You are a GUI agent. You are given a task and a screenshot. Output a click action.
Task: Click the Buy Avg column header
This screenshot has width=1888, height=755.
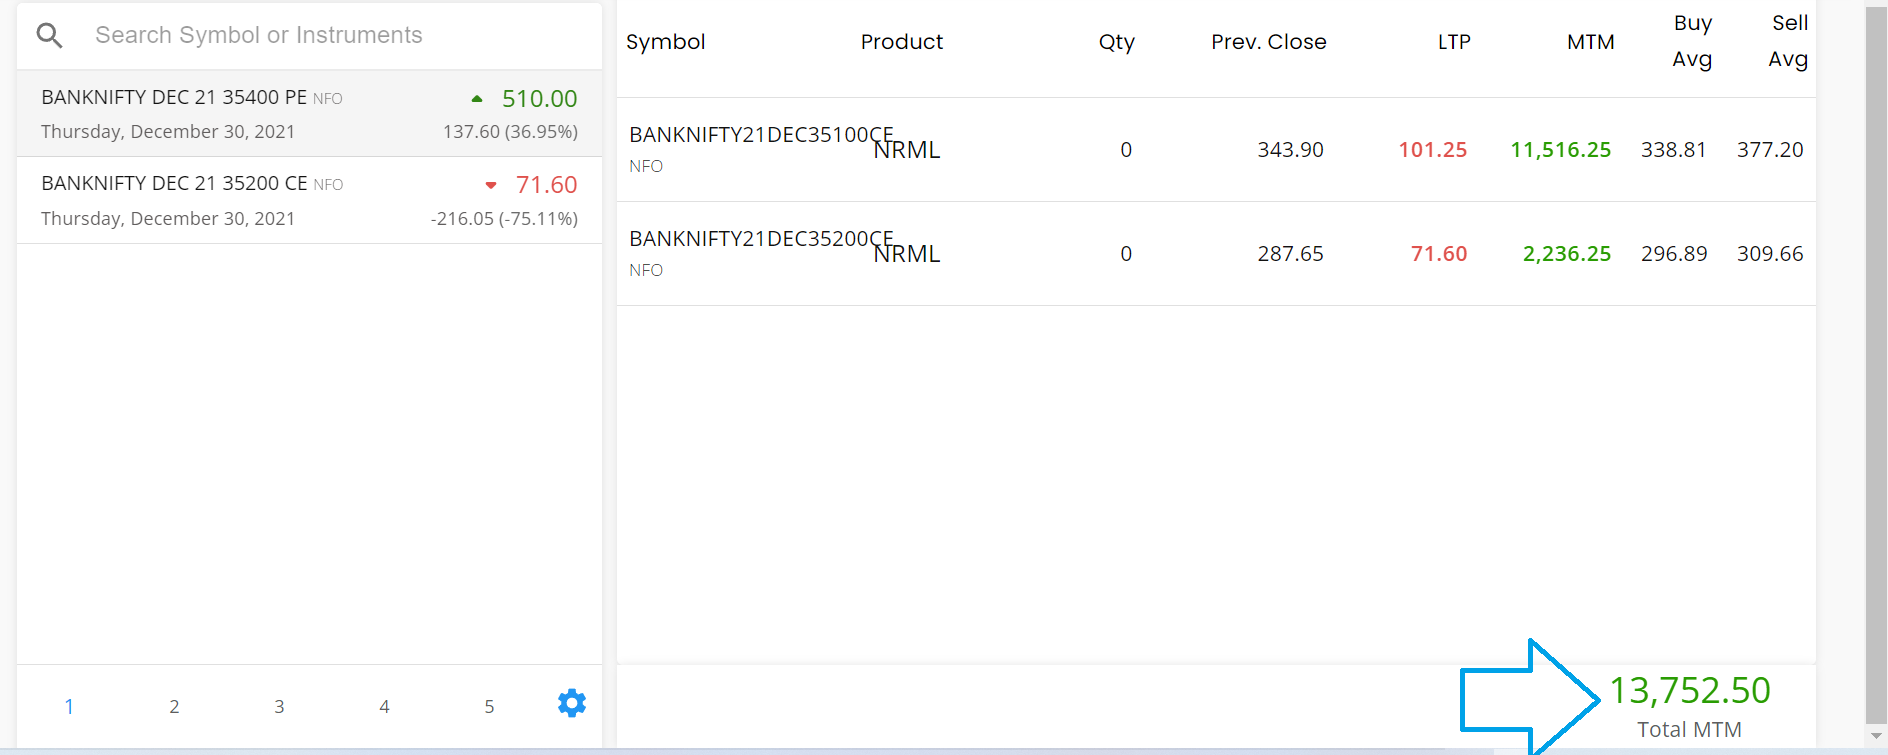click(x=1692, y=41)
